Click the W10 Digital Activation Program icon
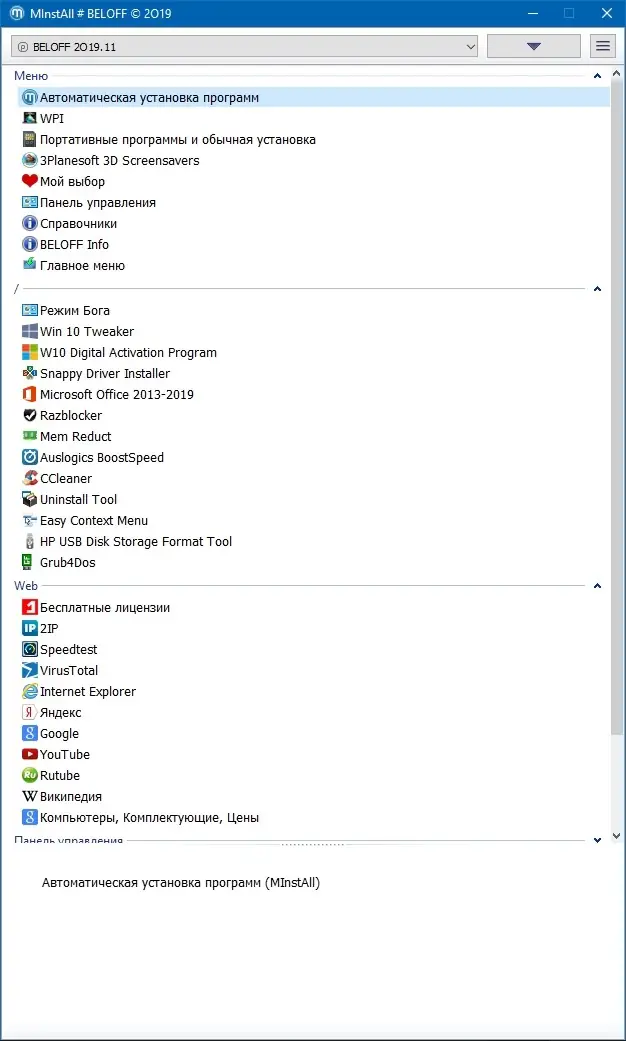Image resolution: width=626 pixels, height=1041 pixels. (x=29, y=353)
